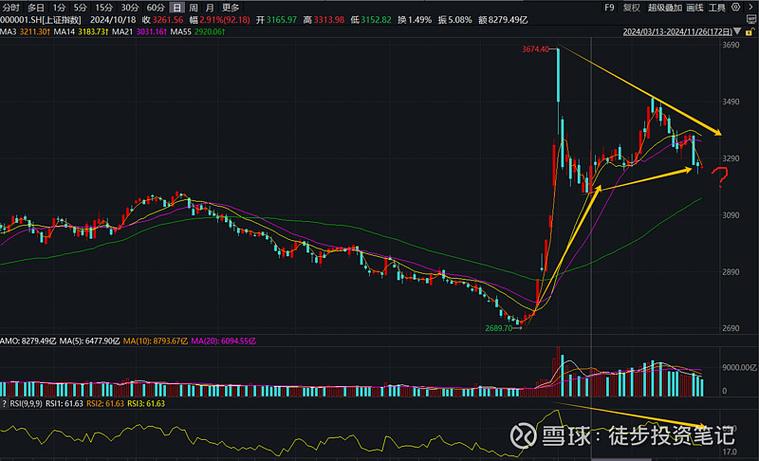
Task: Click the 3674.40 peak price marker
Action: 534,49
